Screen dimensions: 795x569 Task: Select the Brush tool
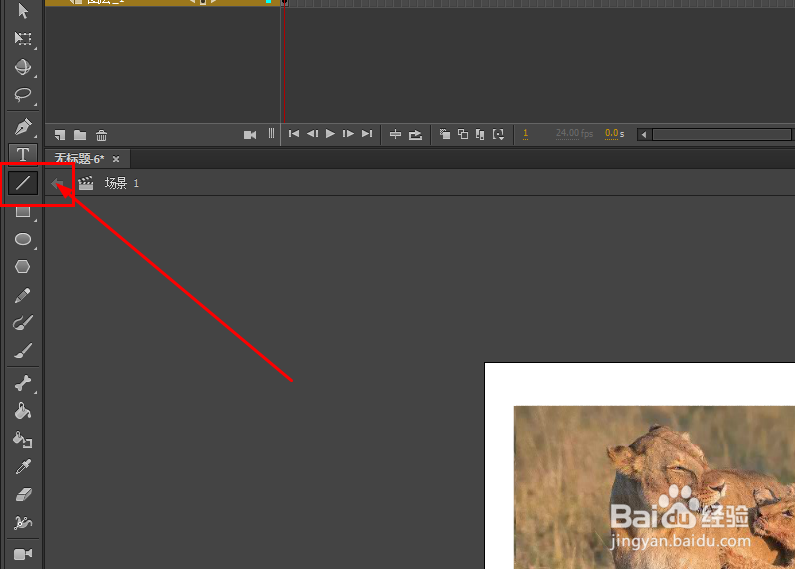pos(23,351)
